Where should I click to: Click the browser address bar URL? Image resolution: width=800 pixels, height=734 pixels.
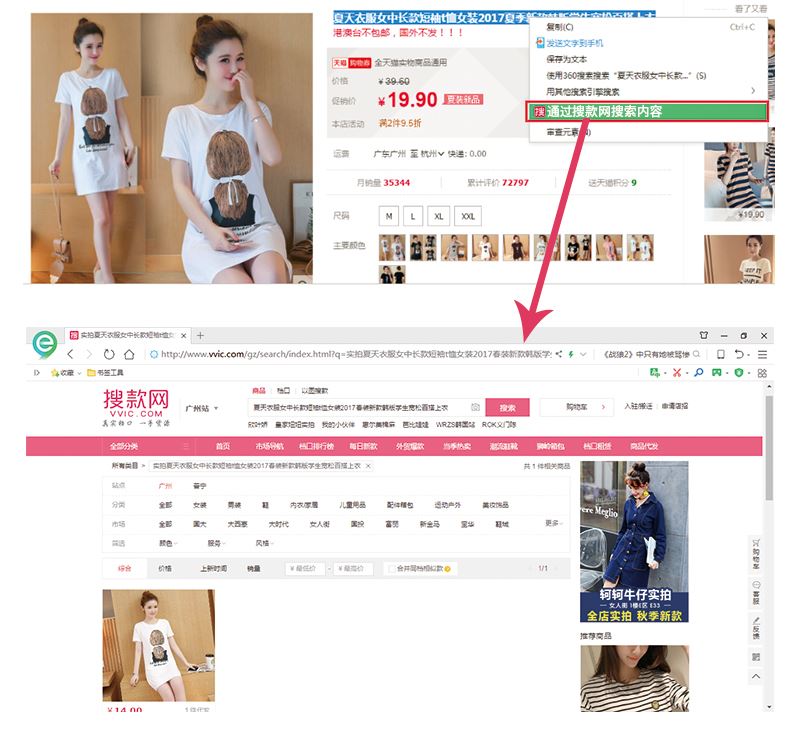pos(355,354)
